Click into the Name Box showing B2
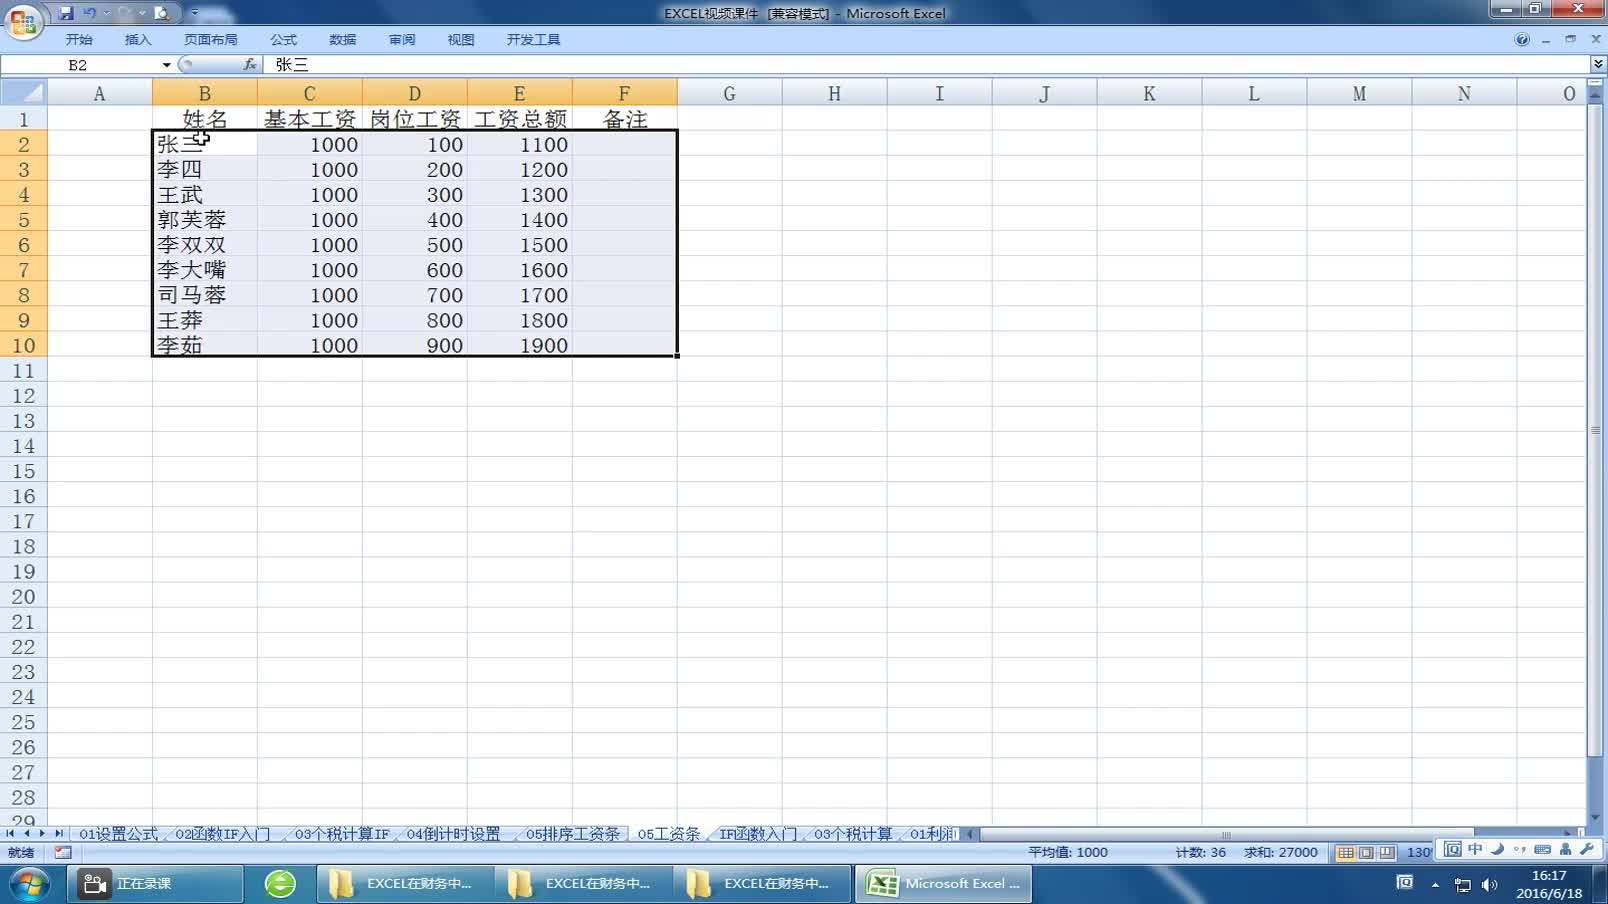Viewport: 1608px width, 904px height. [80, 65]
